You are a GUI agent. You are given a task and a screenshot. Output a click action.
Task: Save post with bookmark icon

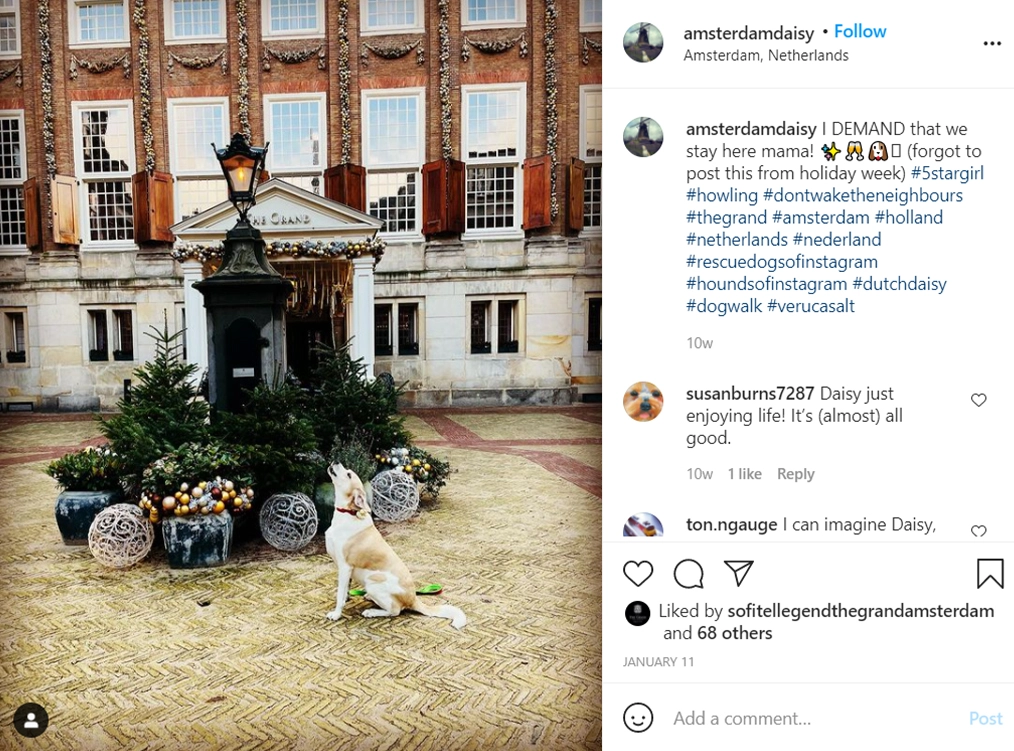coord(990,574)
